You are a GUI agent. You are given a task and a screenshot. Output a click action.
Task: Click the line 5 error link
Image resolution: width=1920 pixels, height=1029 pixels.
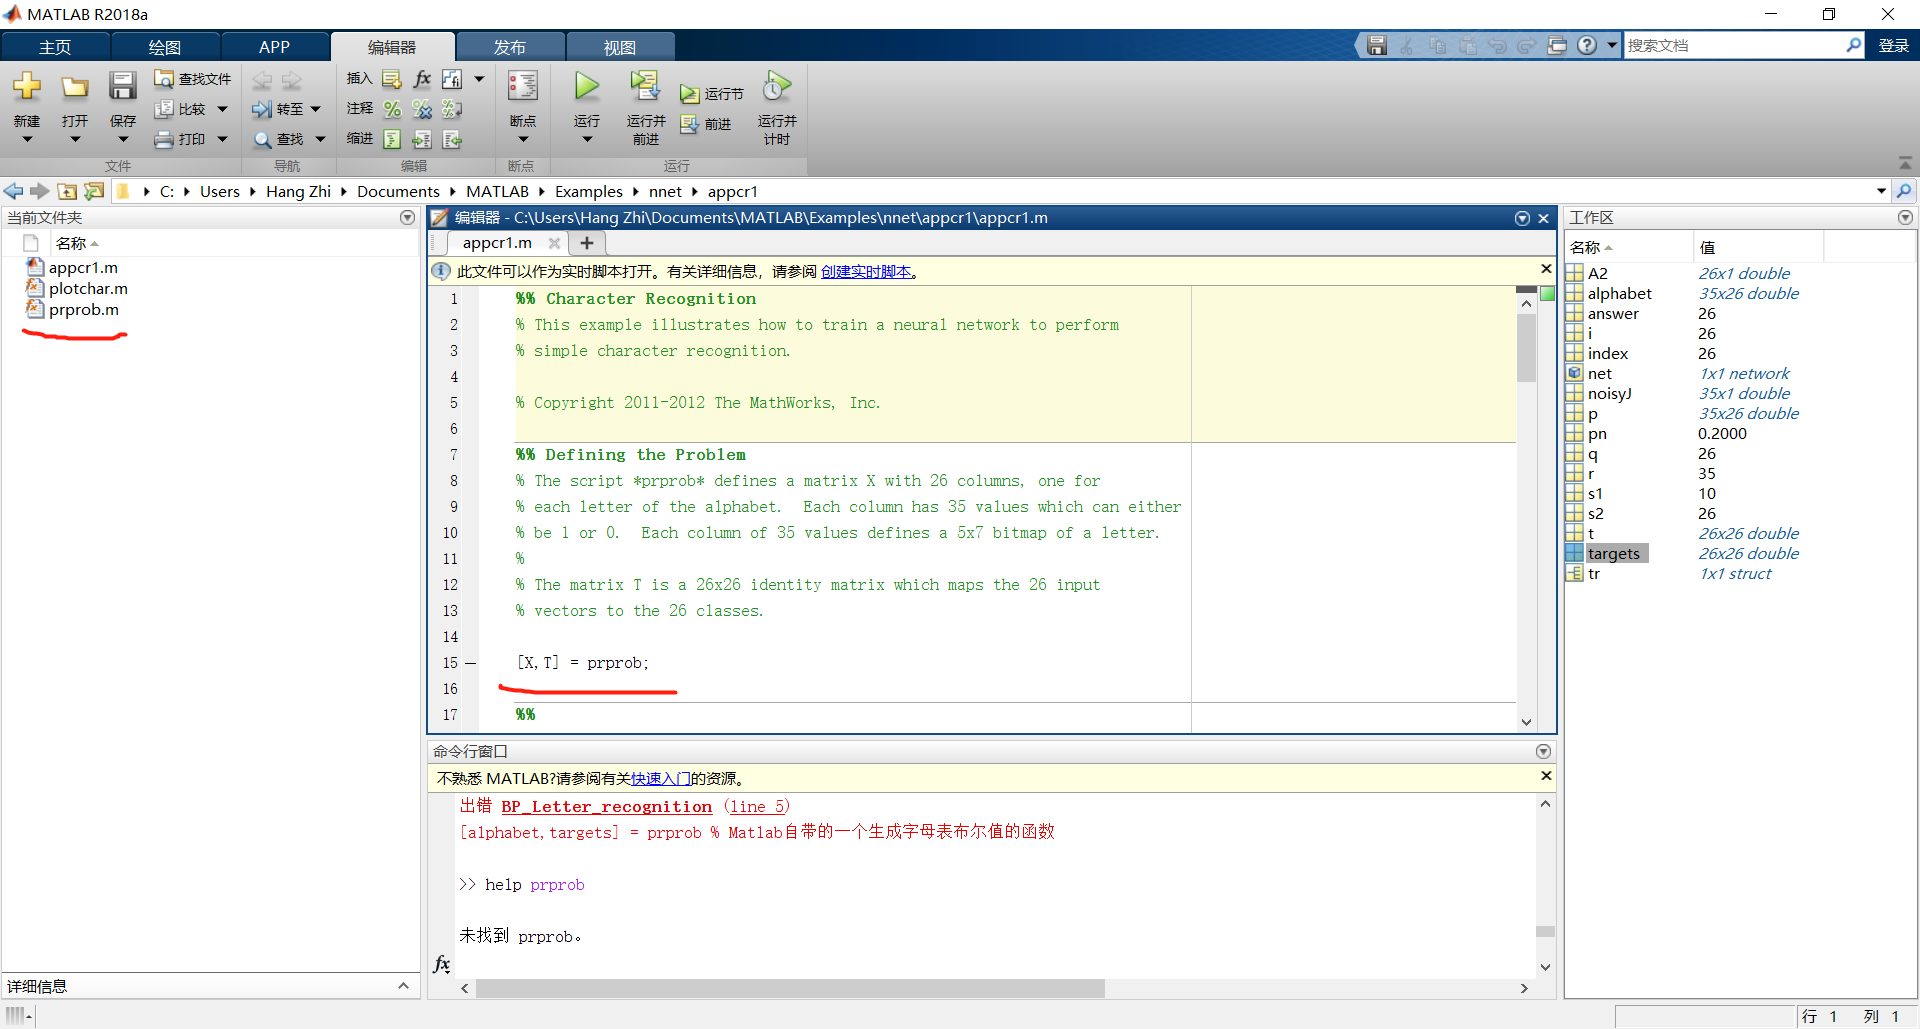pyautogui.click(x=758, y=807)
